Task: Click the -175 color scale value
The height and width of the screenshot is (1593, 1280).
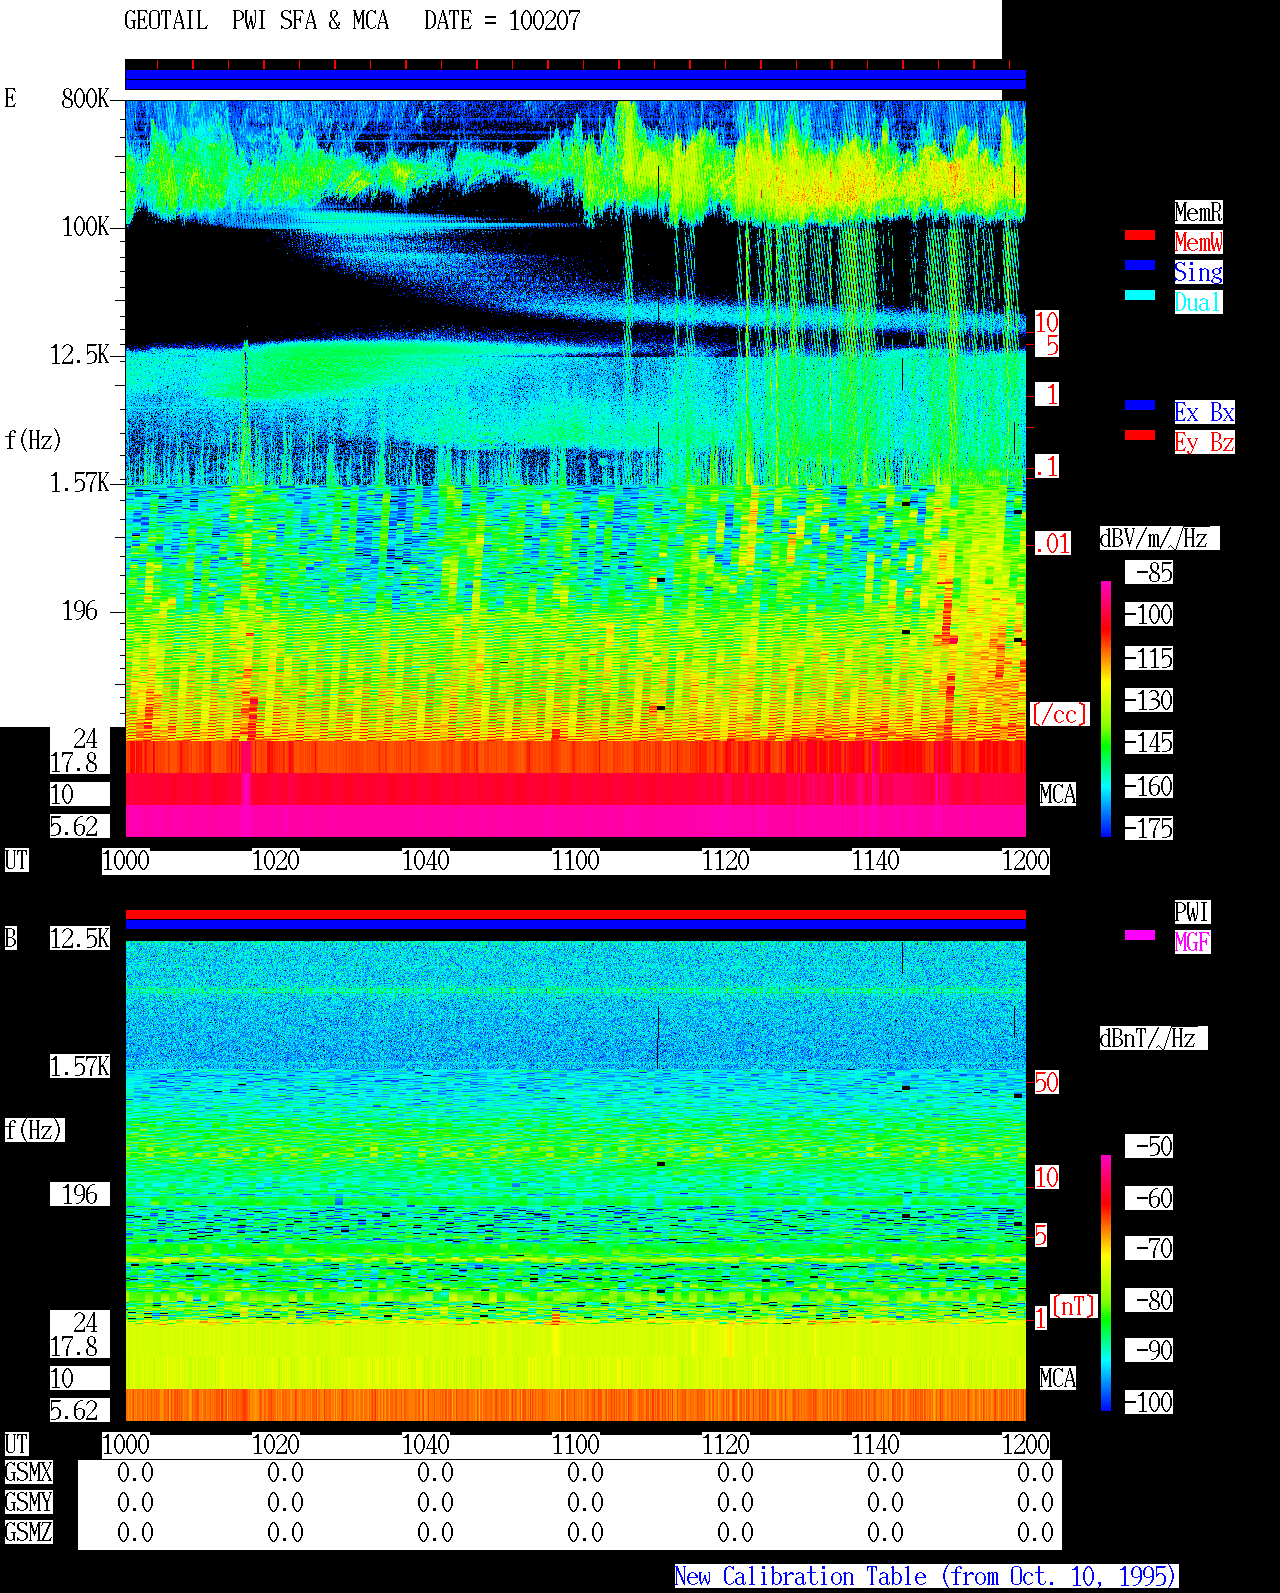Action: (x=1149, y=828)
